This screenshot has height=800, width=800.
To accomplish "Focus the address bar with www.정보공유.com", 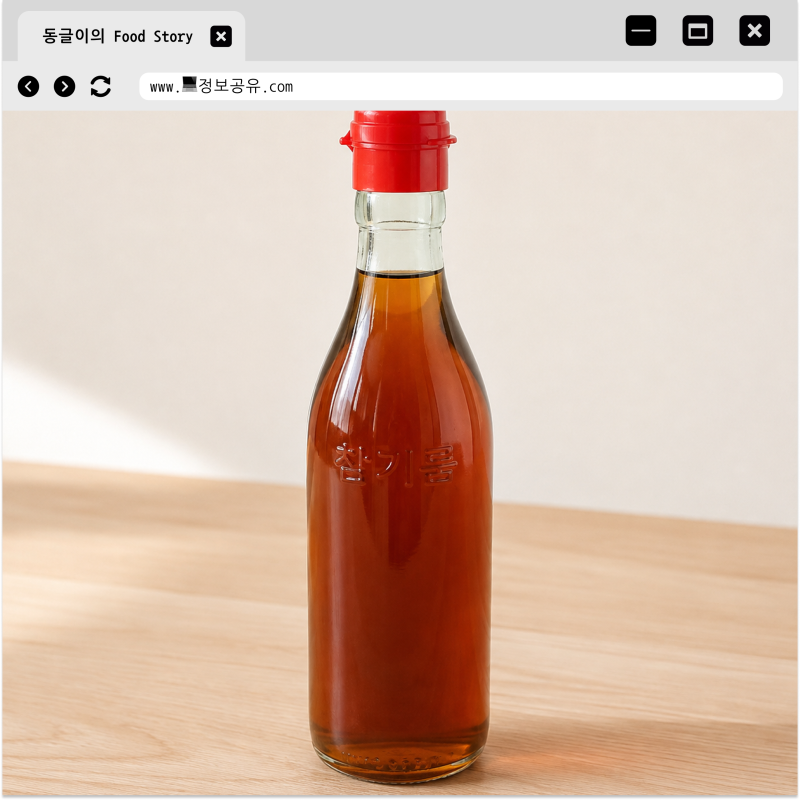I will coord(461,86).
